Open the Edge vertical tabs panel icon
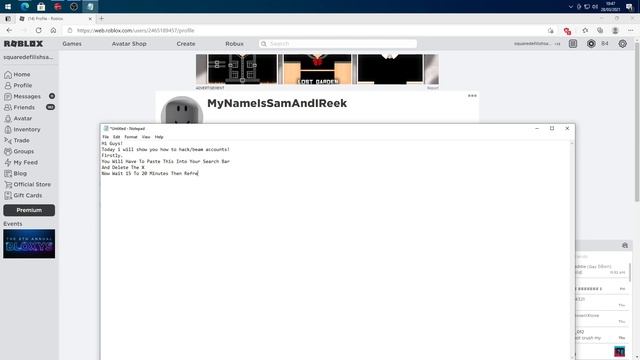 click(x=8, y=19)
